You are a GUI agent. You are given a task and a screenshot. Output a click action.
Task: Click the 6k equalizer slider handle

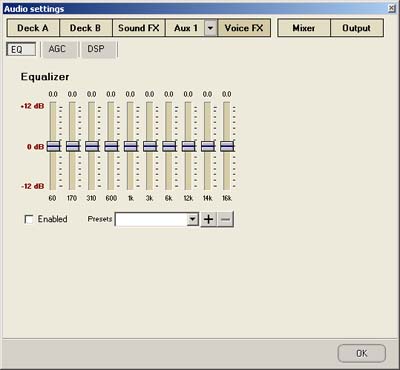click(x=169, y=146)
